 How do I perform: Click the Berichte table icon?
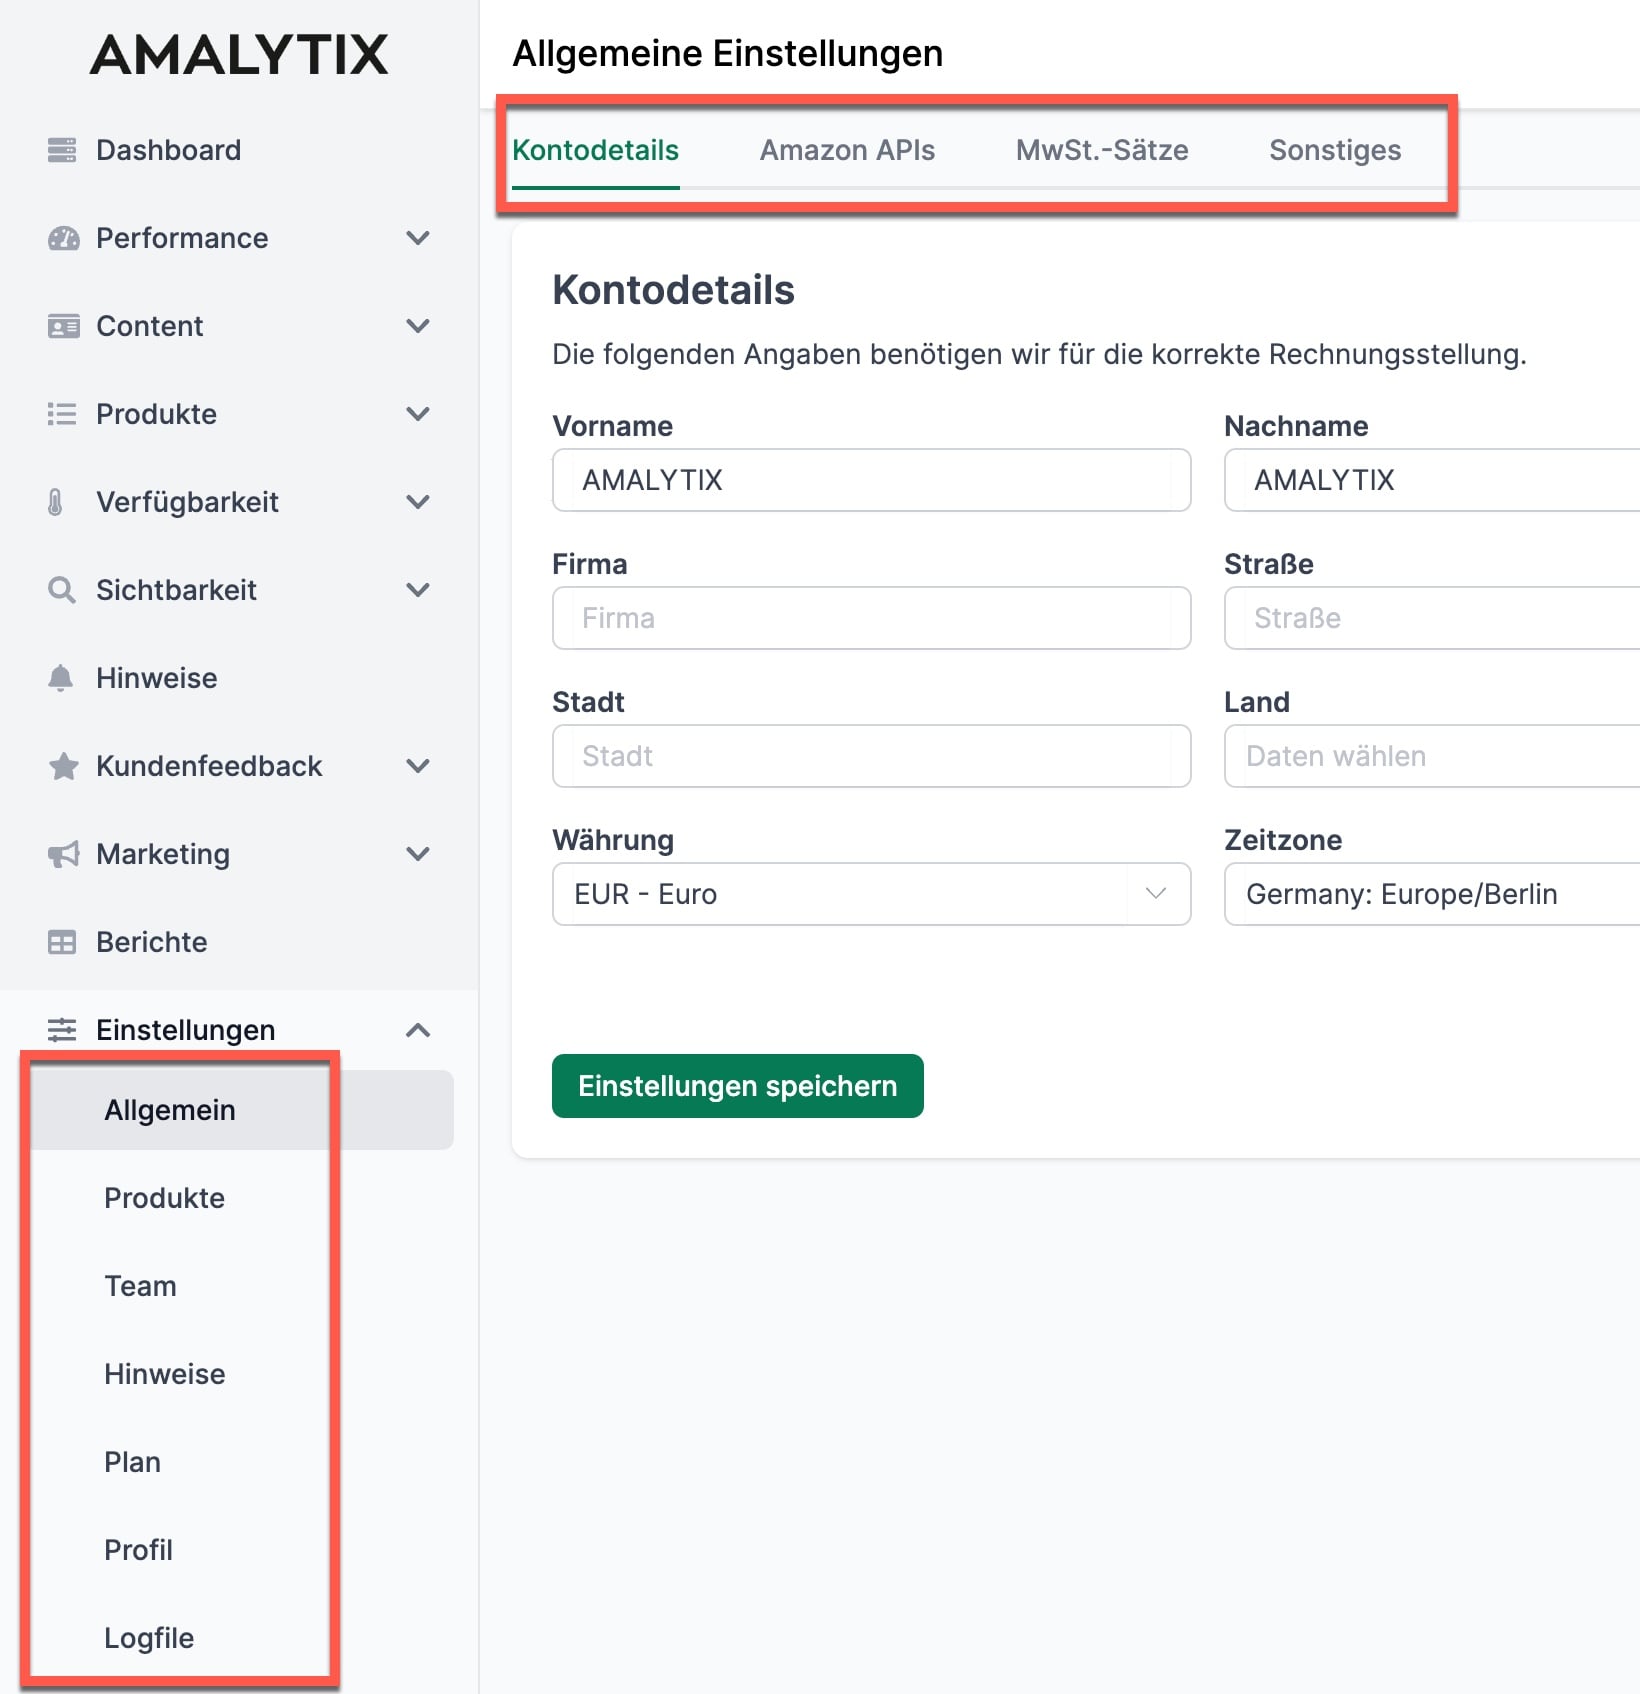pos(62,942)
